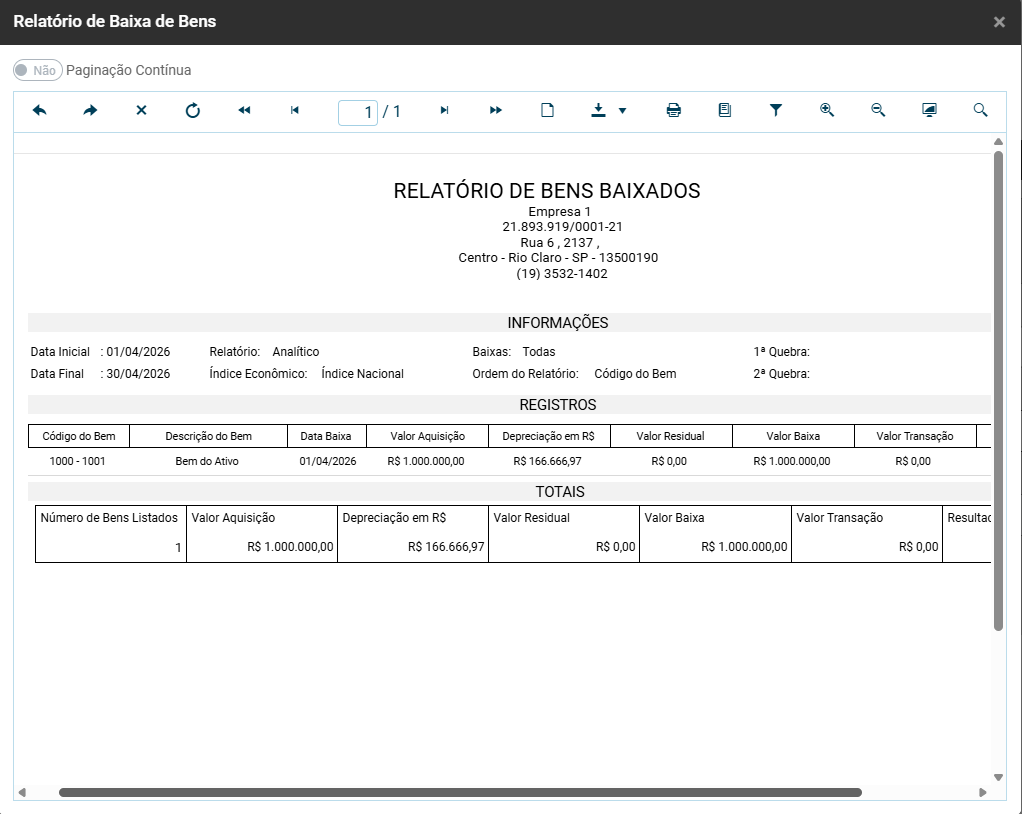Click the download export icon
Screen dimensions: 1022x814
[x=598, y=111]
